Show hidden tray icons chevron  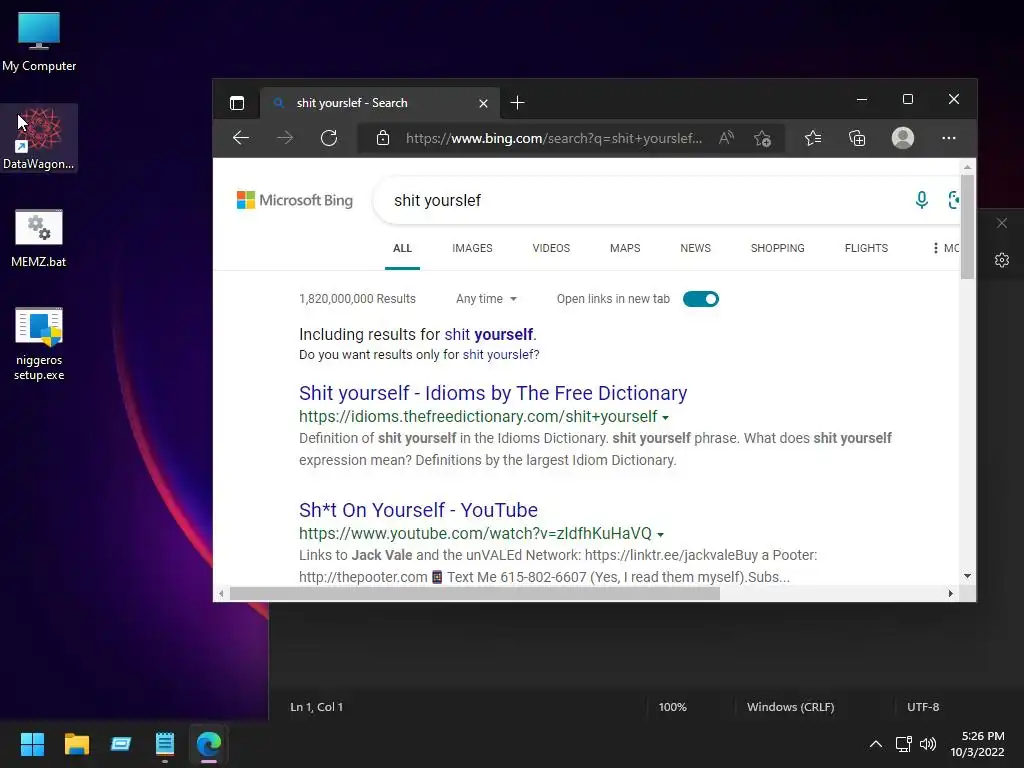pyautogui.click(x=876, y=744)
